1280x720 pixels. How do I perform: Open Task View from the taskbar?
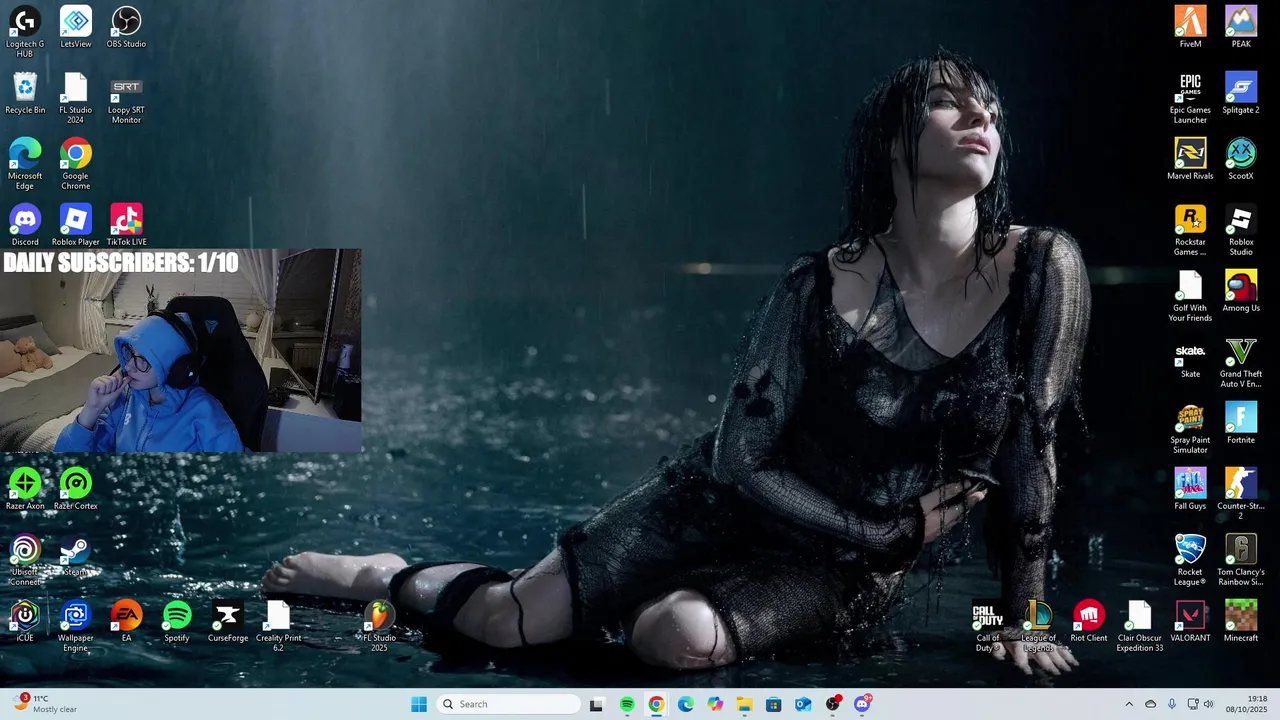tap(597, 704)
